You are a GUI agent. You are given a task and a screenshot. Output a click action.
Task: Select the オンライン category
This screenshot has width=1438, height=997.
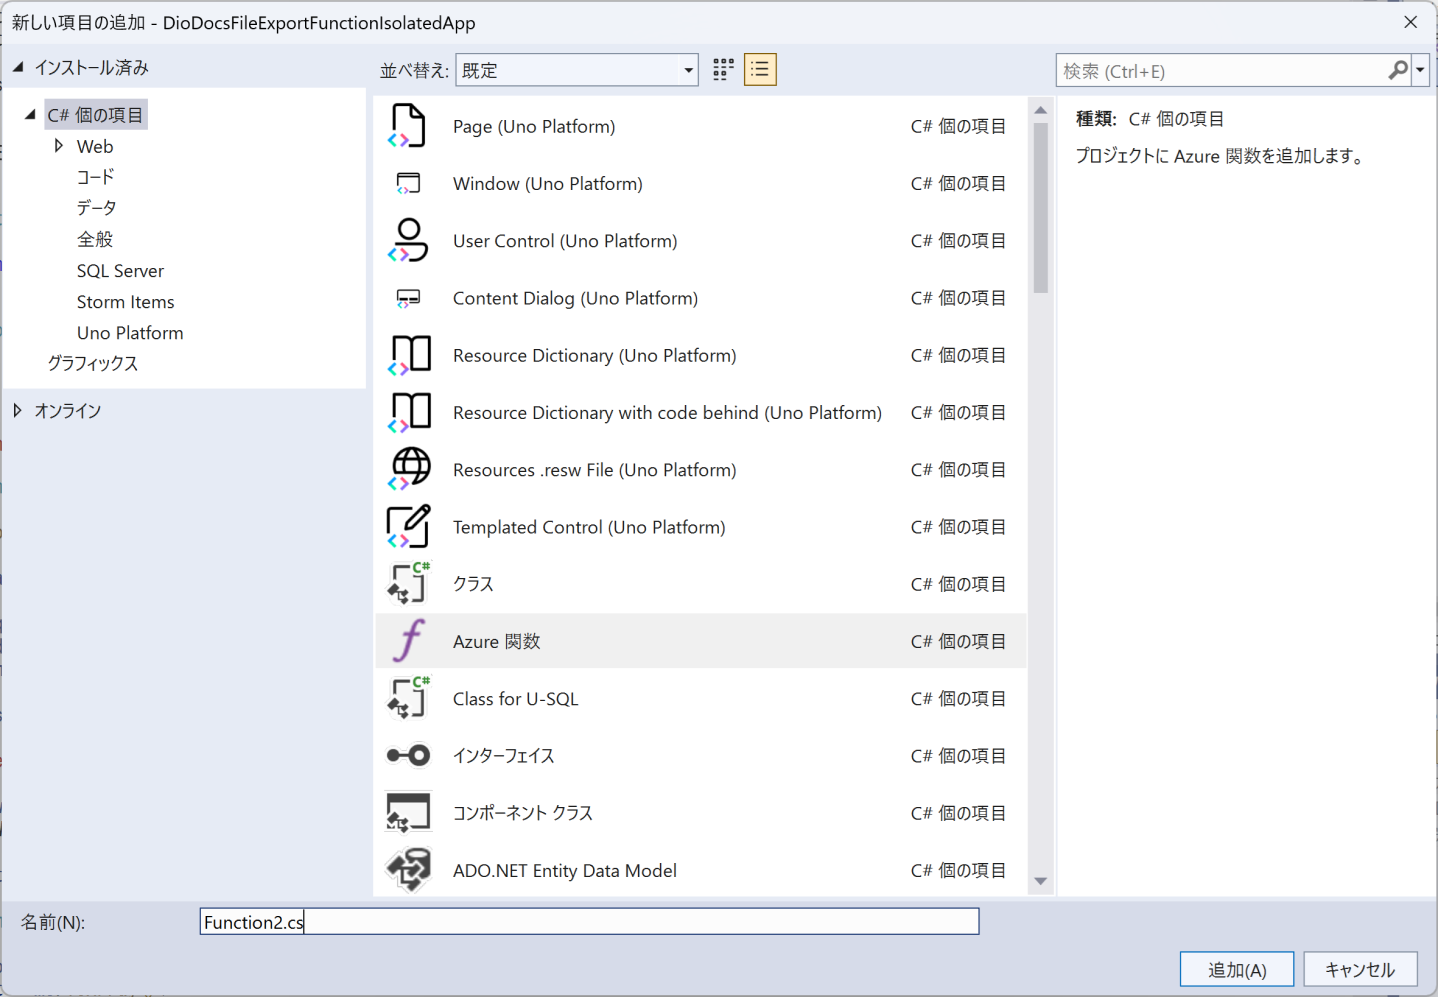coord(68,410)
